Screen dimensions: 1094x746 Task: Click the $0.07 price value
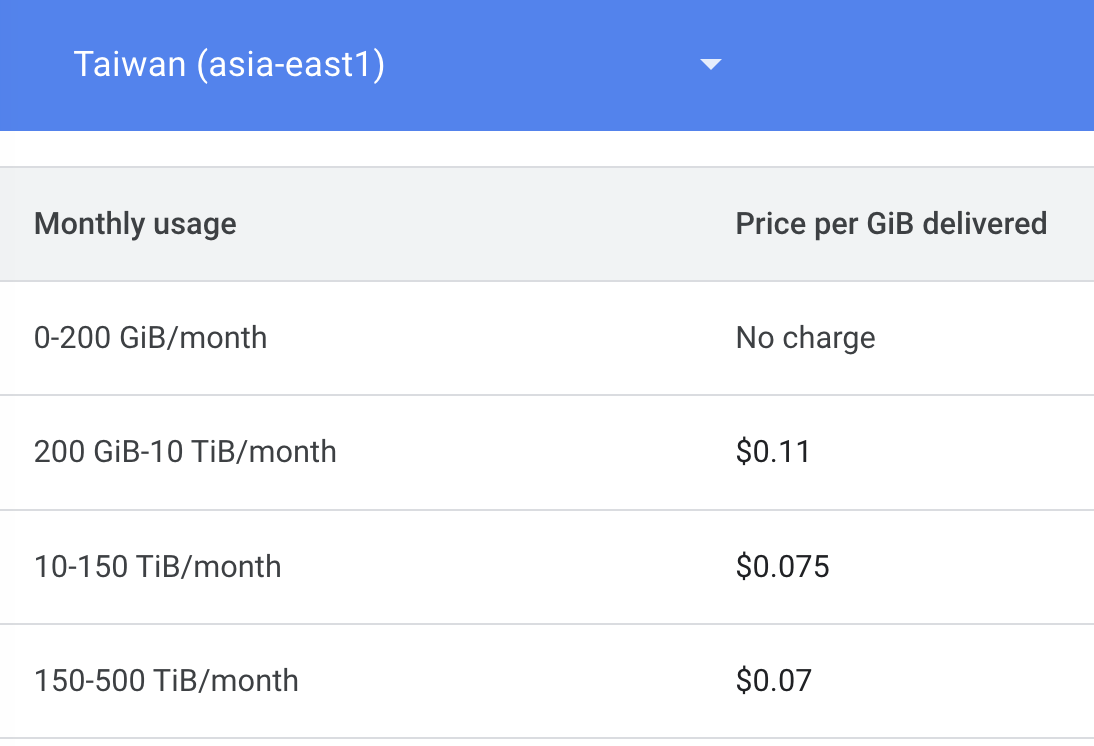click(x=773, y=681)
